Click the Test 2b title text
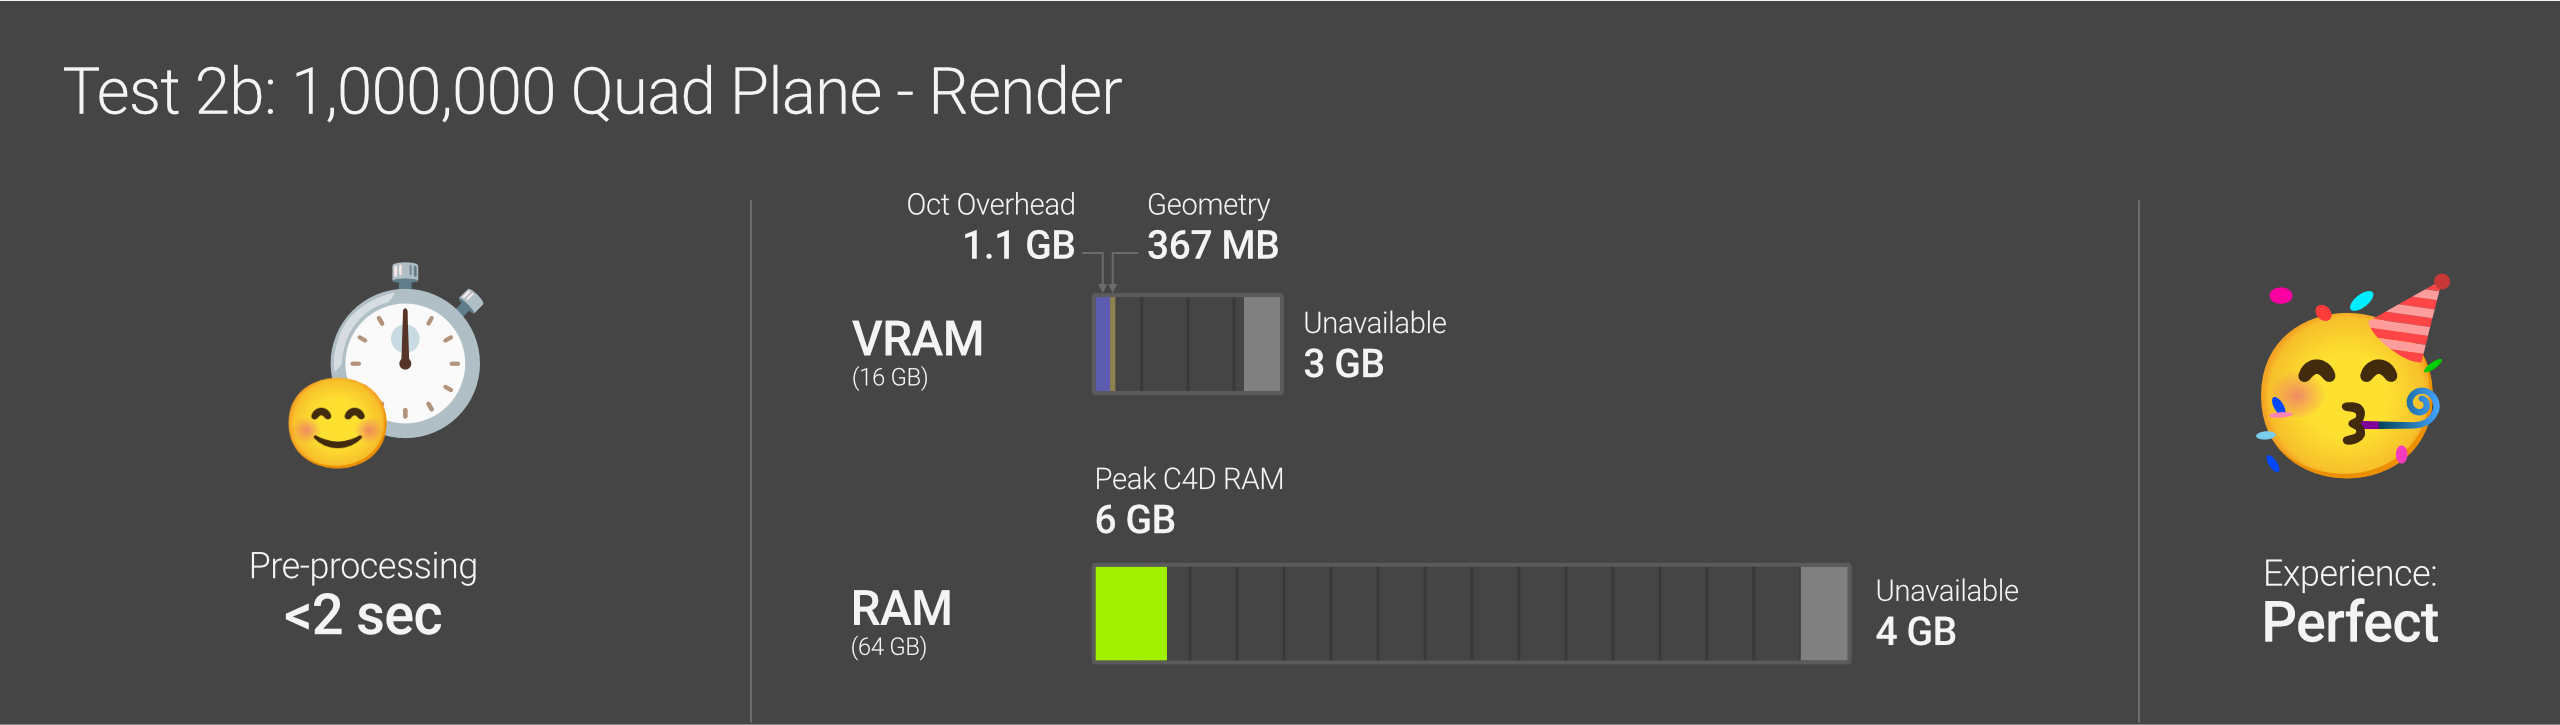Screen dimensions: 2560x725 (592, 92)
